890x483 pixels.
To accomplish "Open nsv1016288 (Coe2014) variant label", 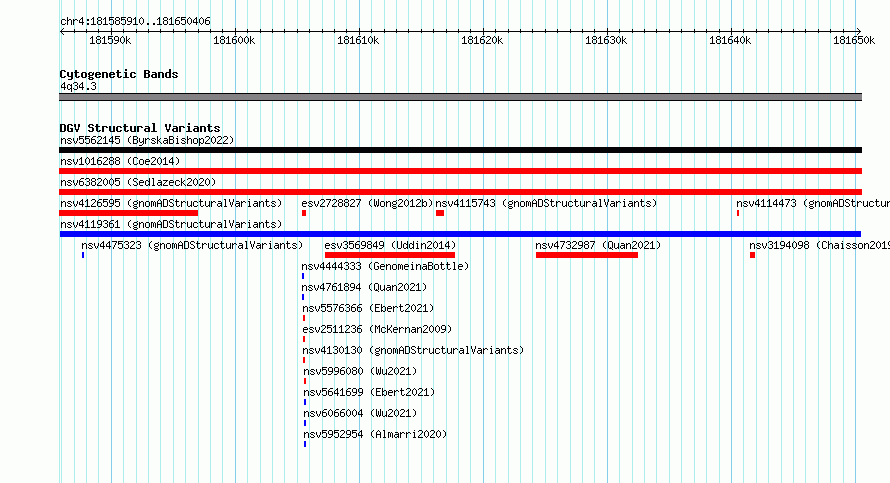I will [120, 161].
